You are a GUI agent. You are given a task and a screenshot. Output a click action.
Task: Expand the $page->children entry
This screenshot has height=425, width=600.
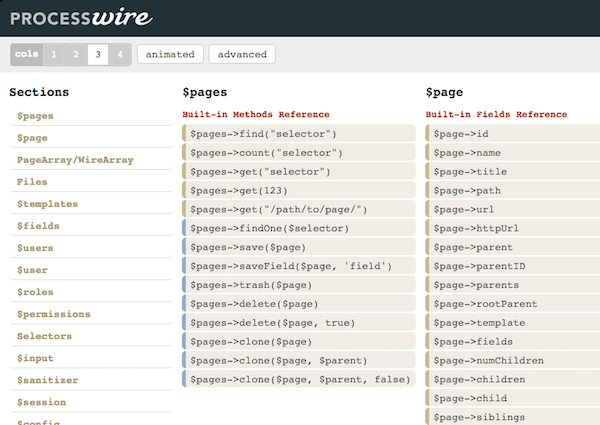513,379
